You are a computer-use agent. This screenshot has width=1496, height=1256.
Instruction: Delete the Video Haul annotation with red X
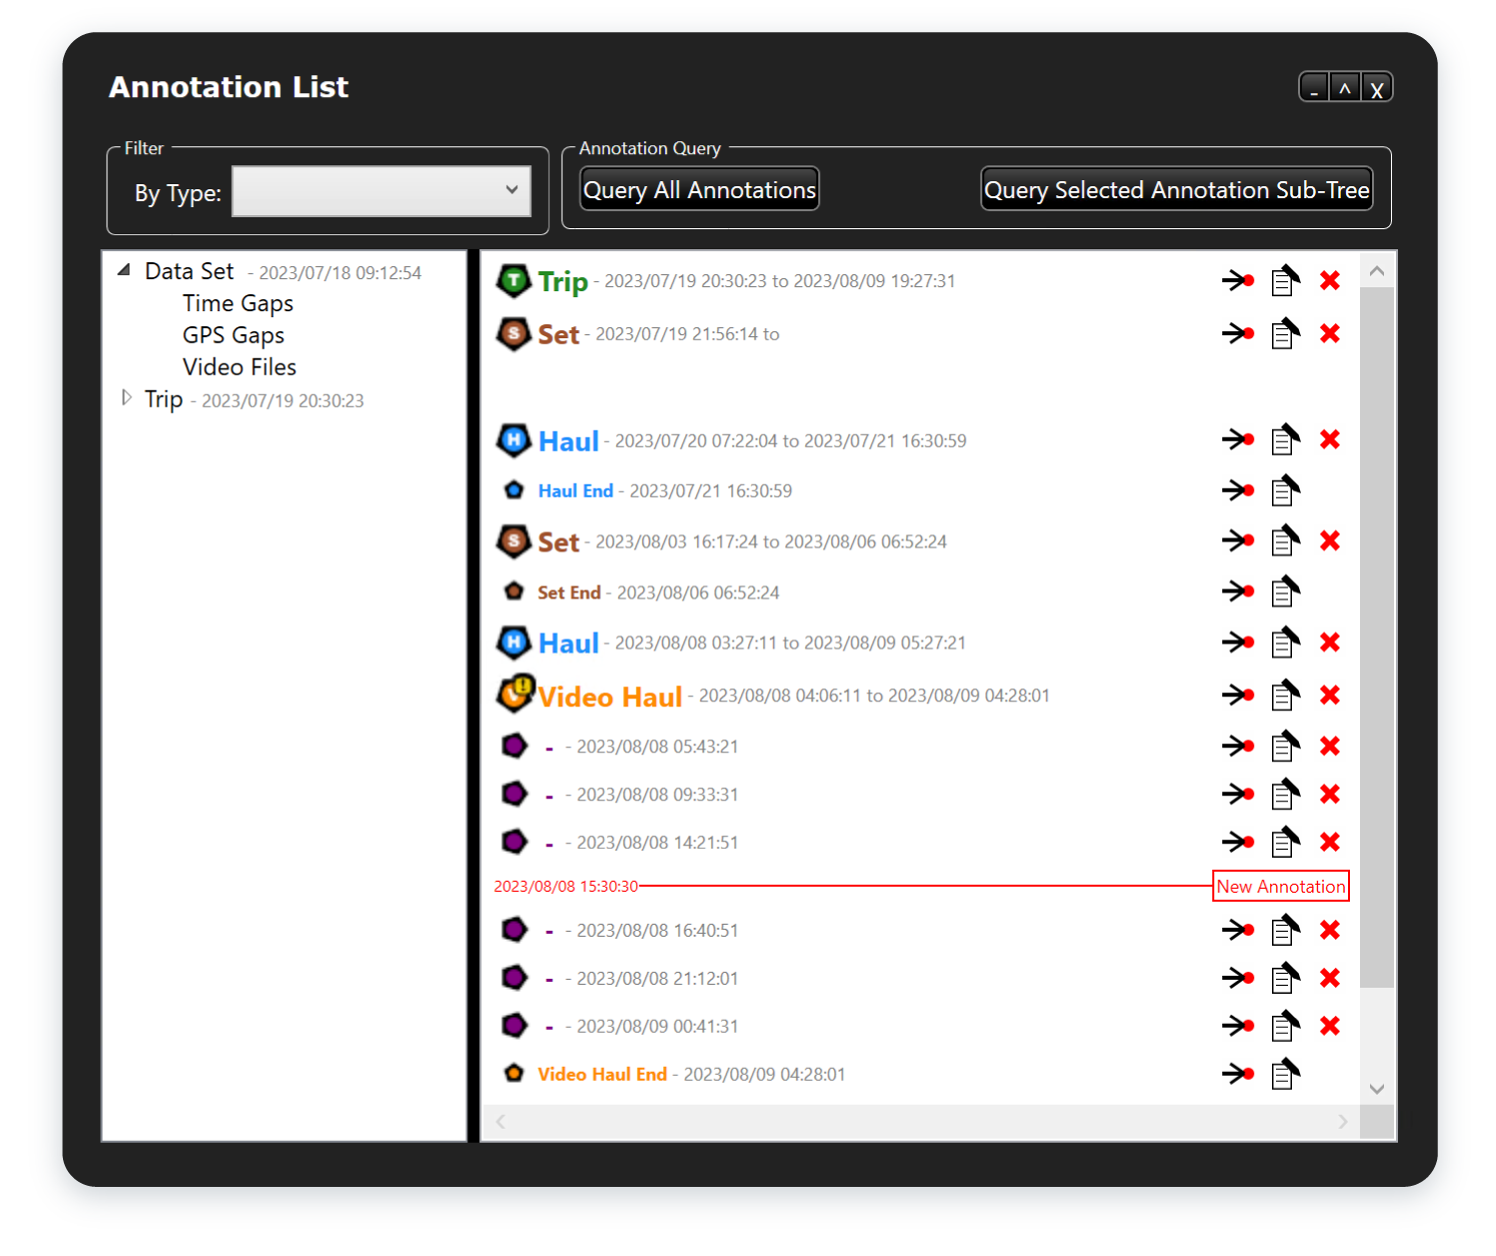pos(1329,695)
